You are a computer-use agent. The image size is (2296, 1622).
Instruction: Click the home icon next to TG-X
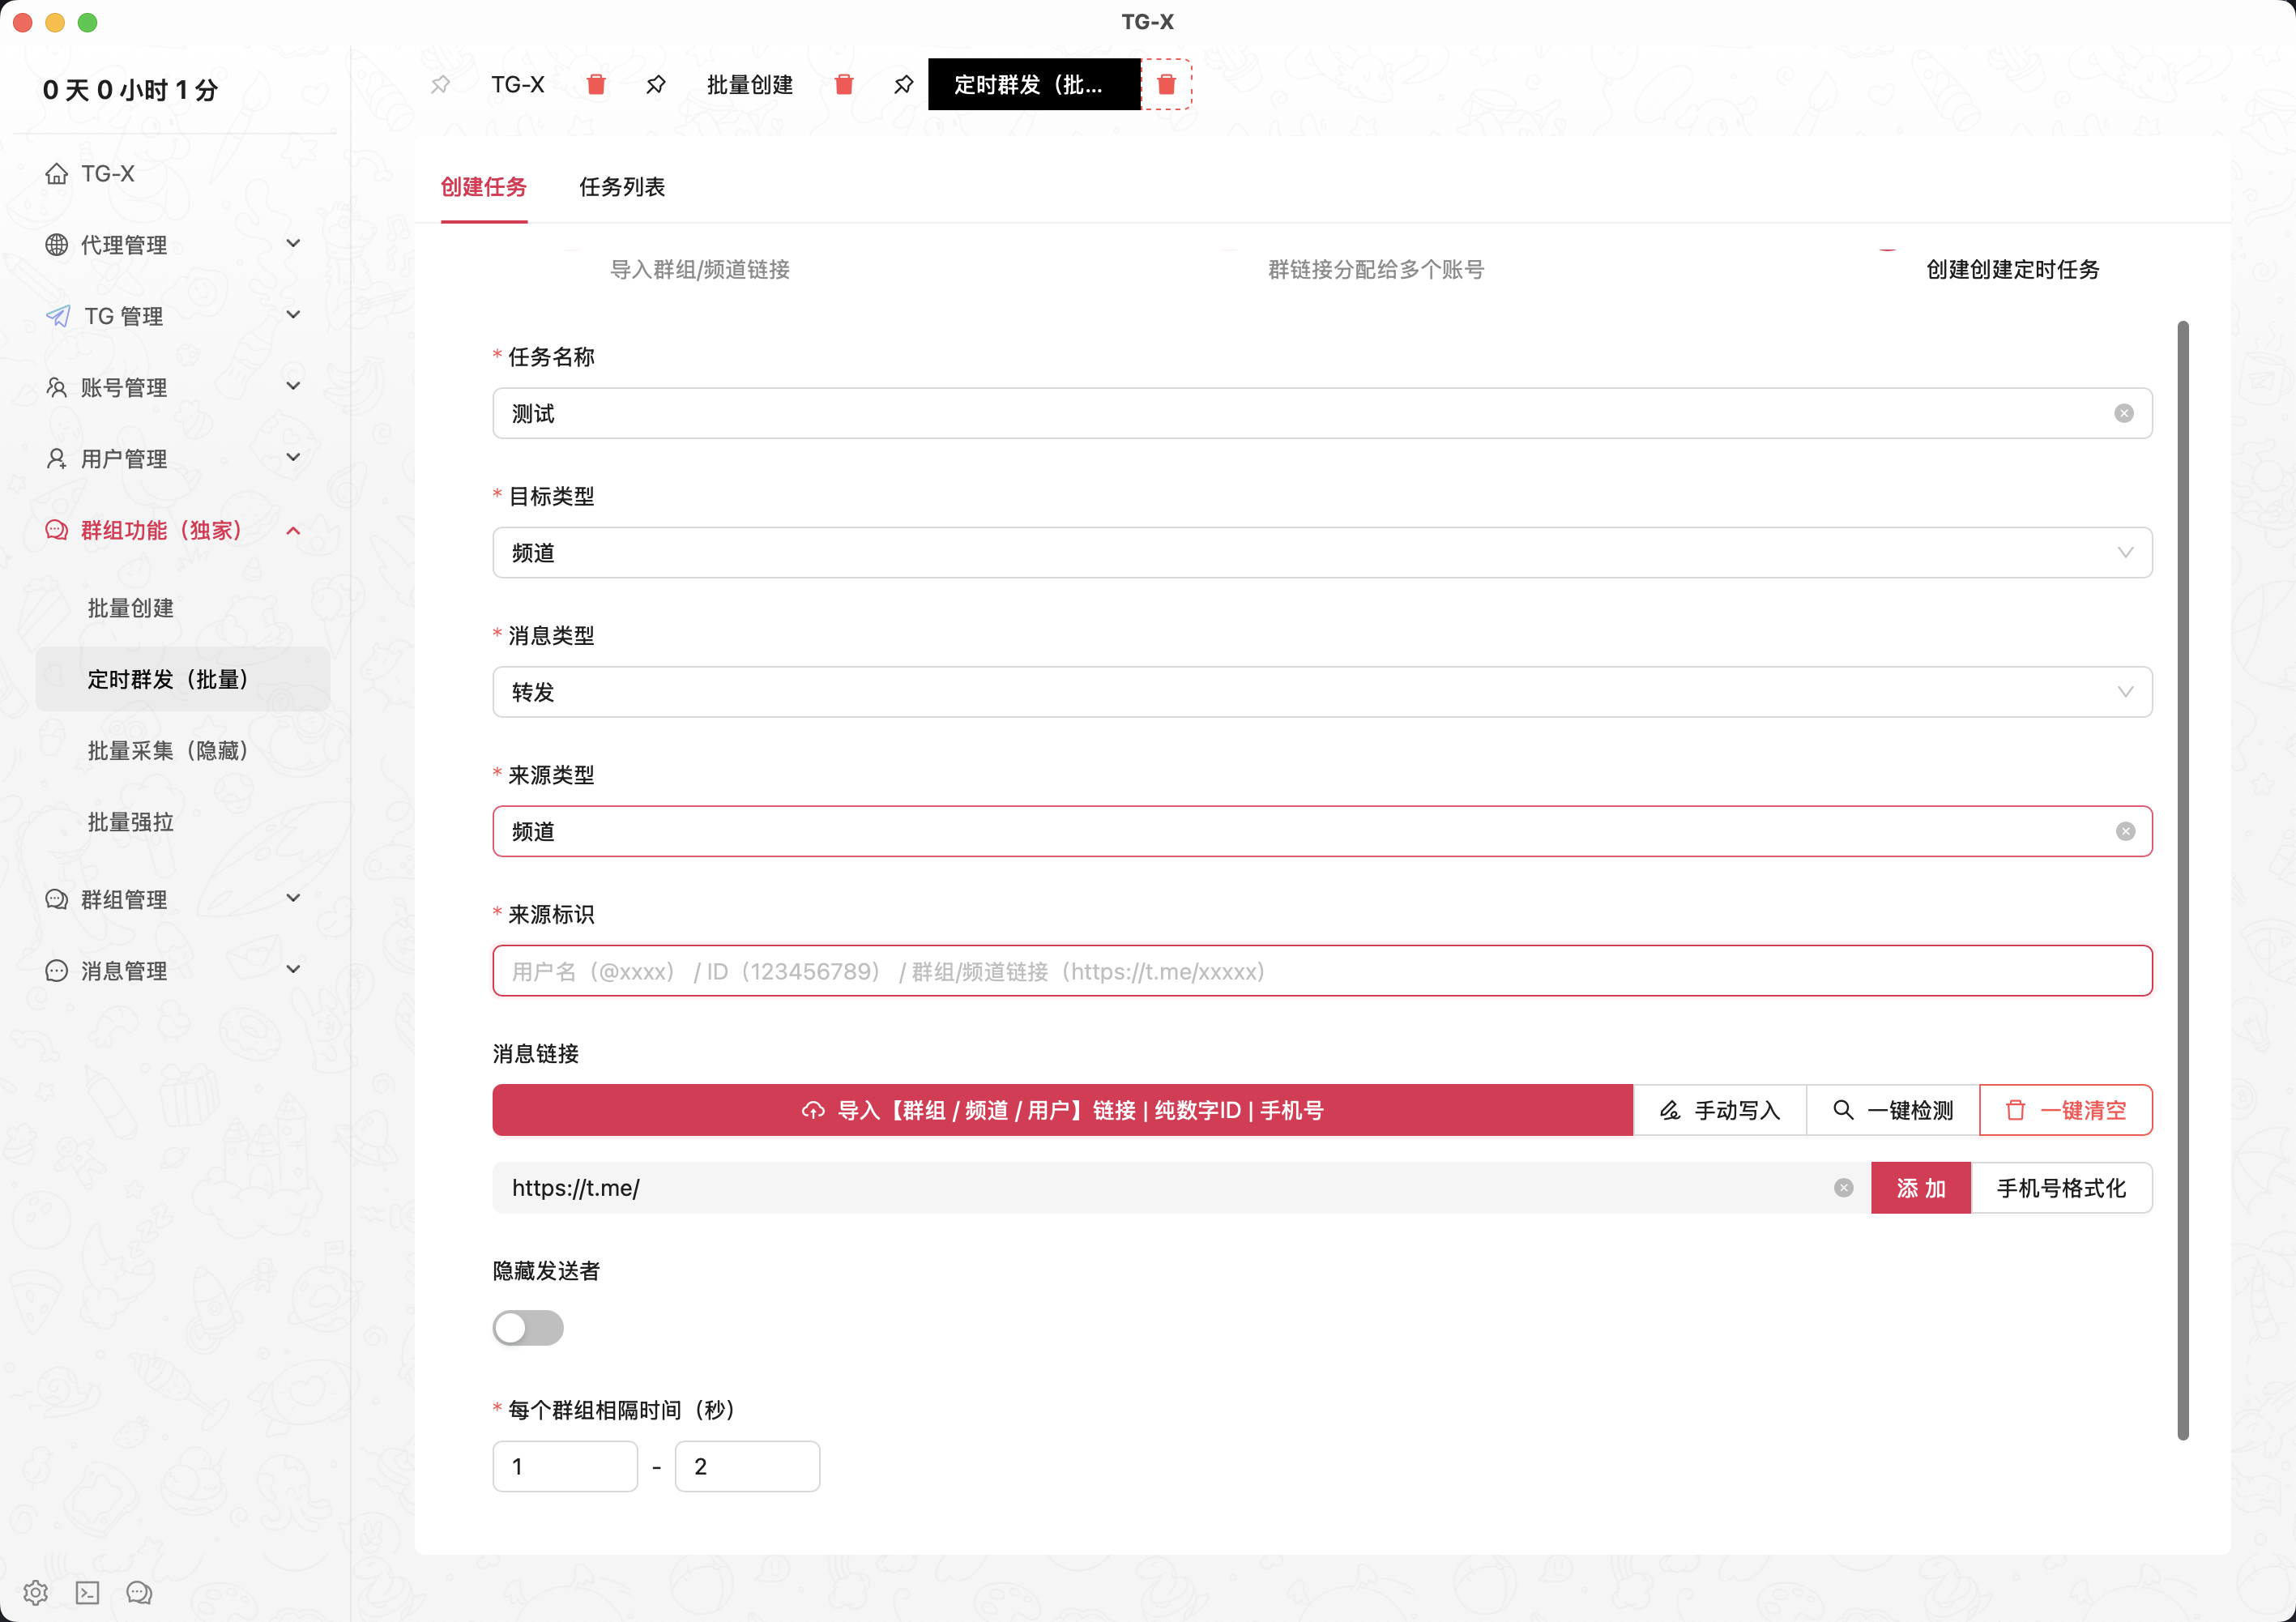click(x=57, y=174)
